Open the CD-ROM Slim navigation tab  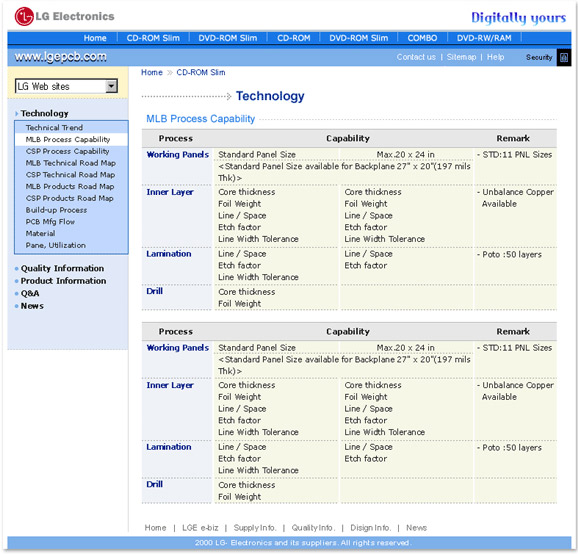pyautogui.click(x=153, y=38)
